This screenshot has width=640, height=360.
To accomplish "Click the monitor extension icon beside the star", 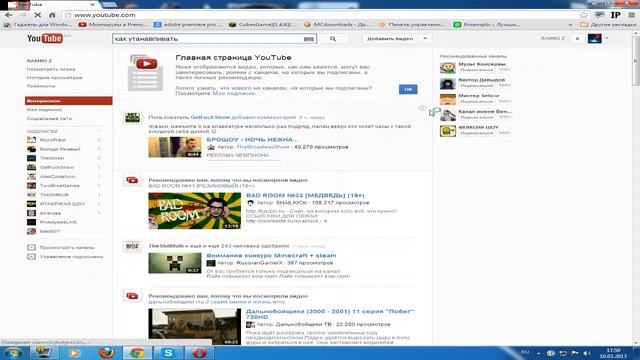I will coord(600,15).
